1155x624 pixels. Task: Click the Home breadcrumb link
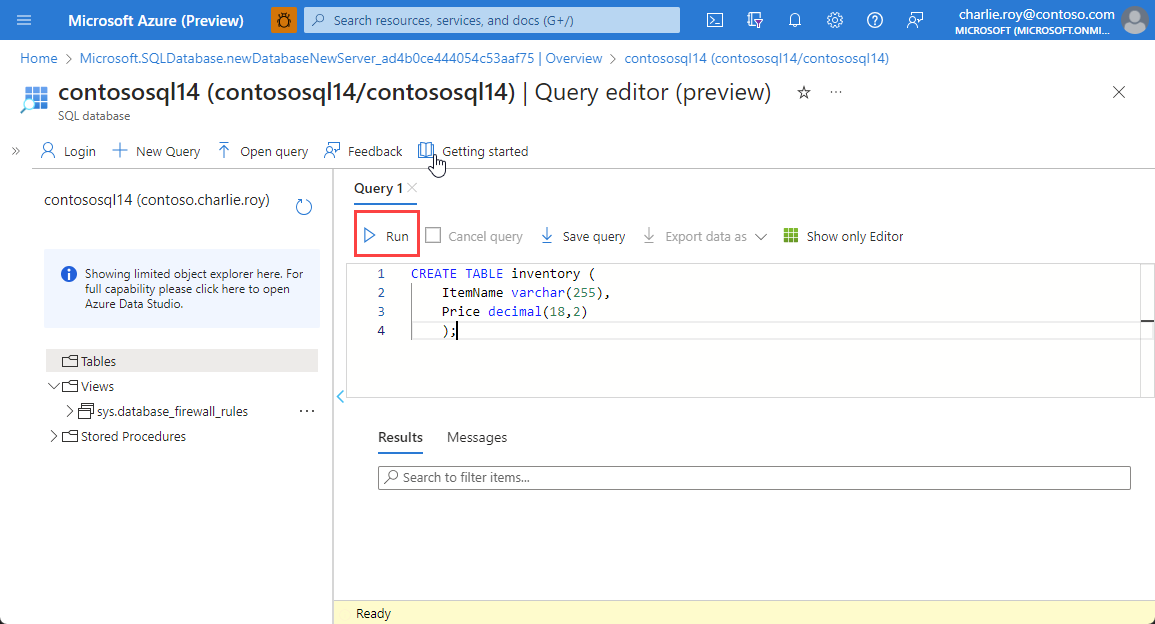pyautogui.click(x=38, y=58)
